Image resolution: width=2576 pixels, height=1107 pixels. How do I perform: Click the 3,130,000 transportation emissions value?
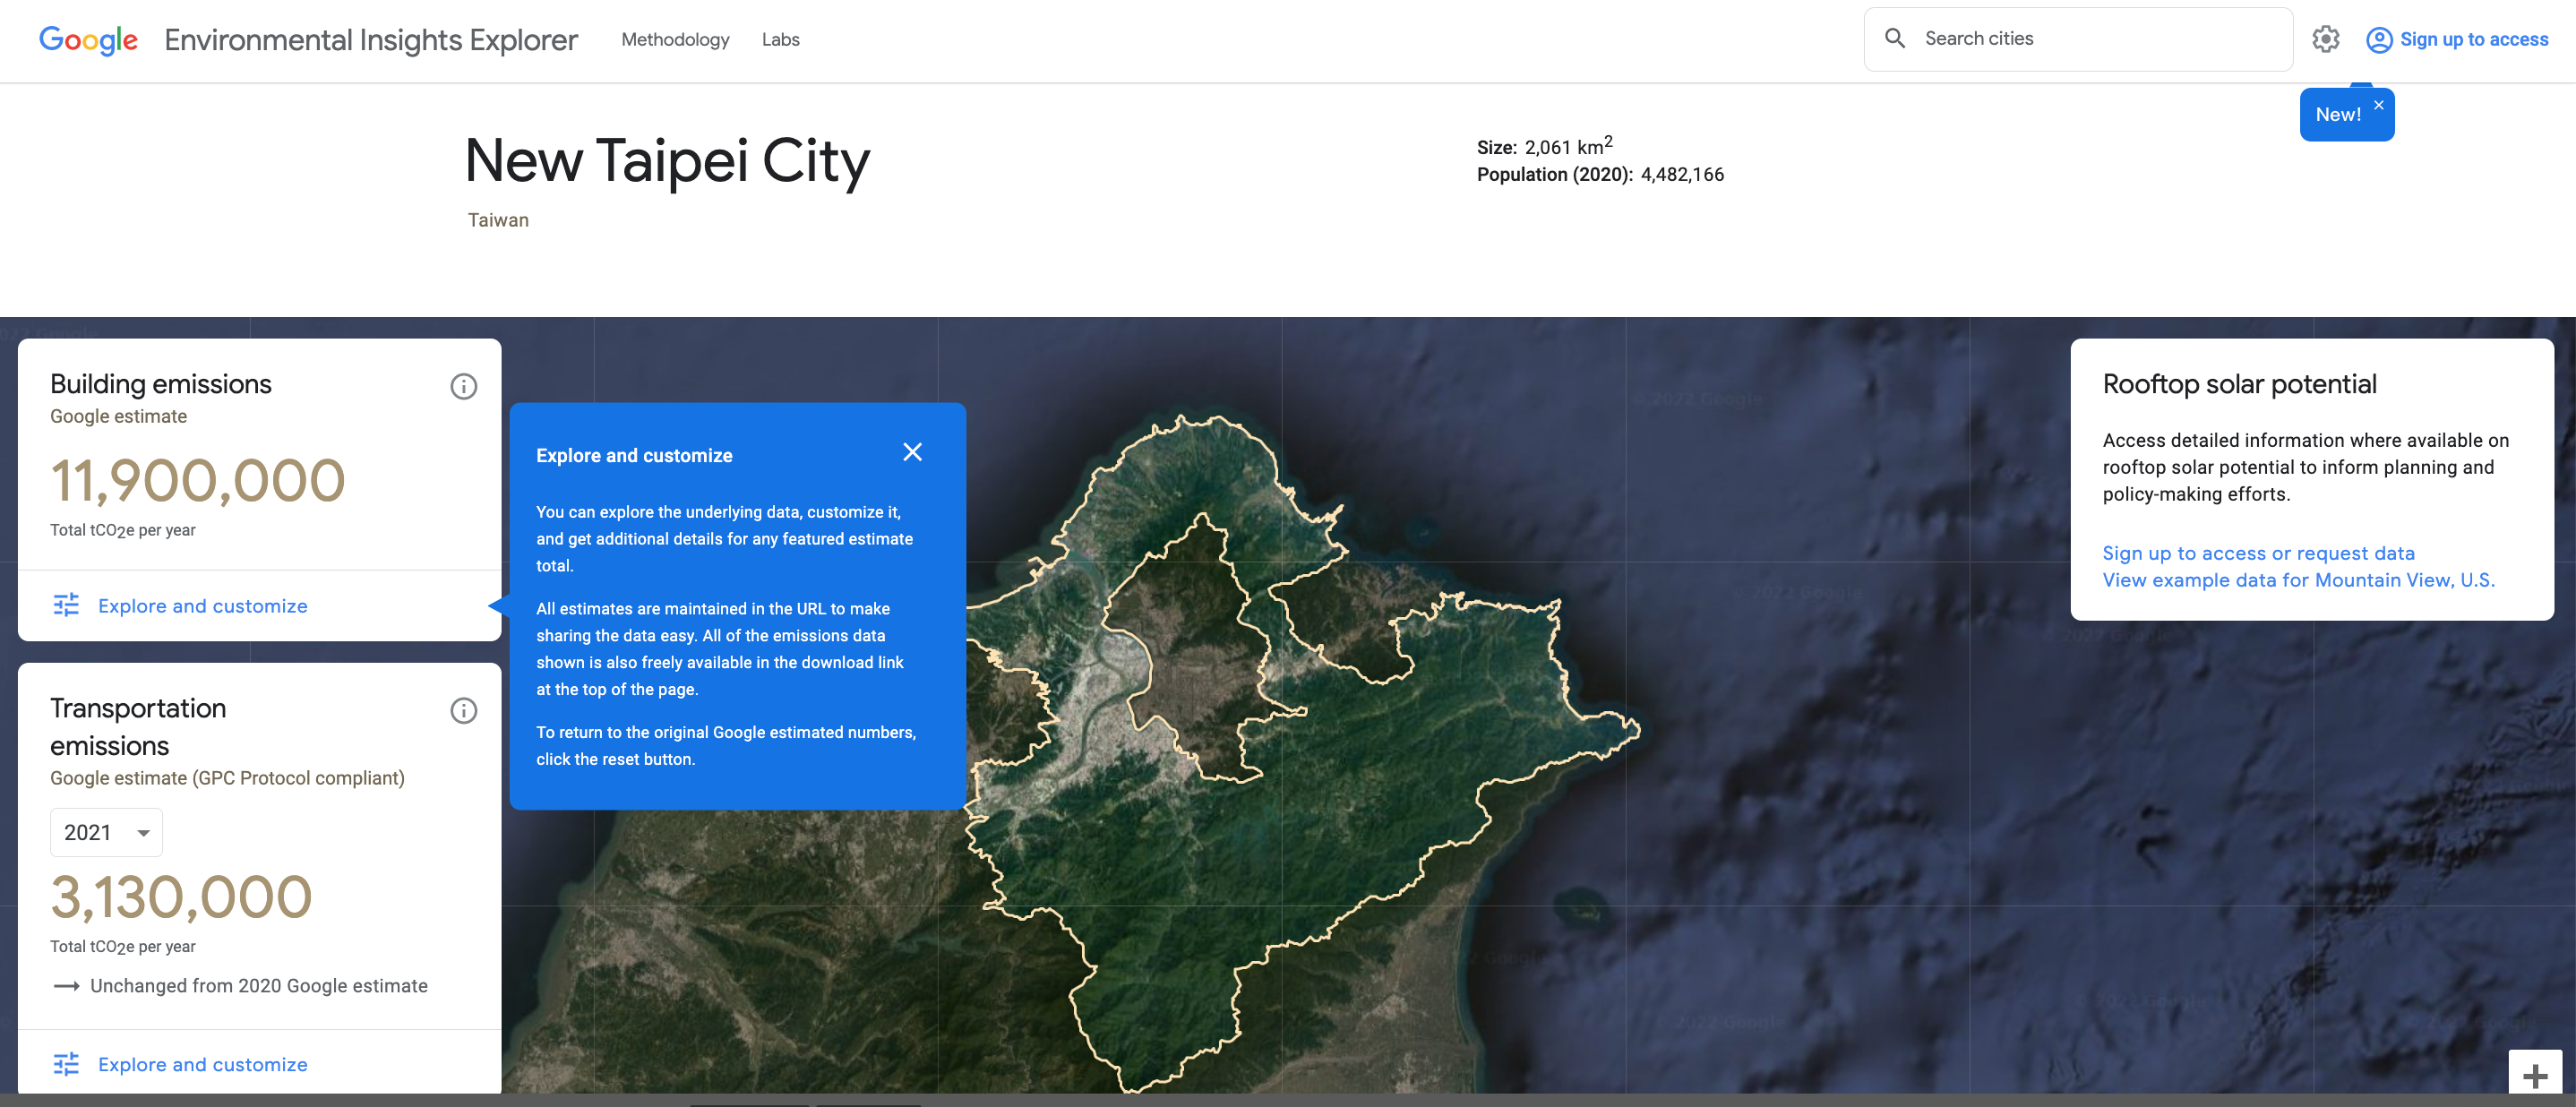pos(181,897)
